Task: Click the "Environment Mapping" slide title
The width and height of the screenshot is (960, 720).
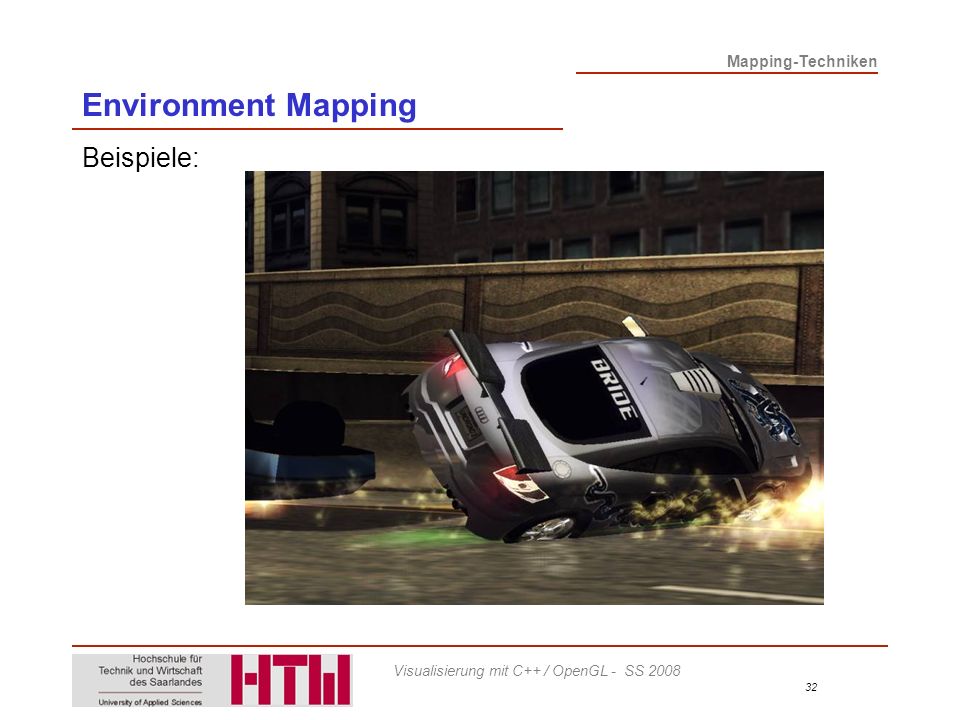Action: pyautogui.click(x=249, y=105)
